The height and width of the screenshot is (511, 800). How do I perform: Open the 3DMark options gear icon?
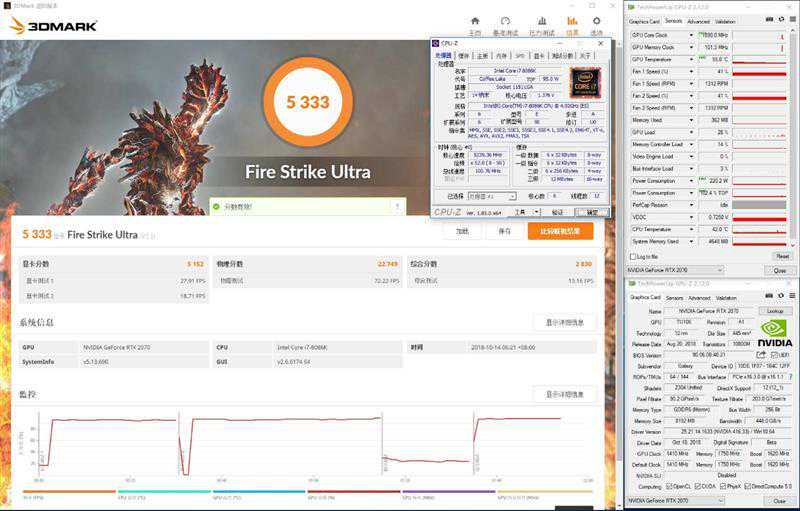coord(595,22)
